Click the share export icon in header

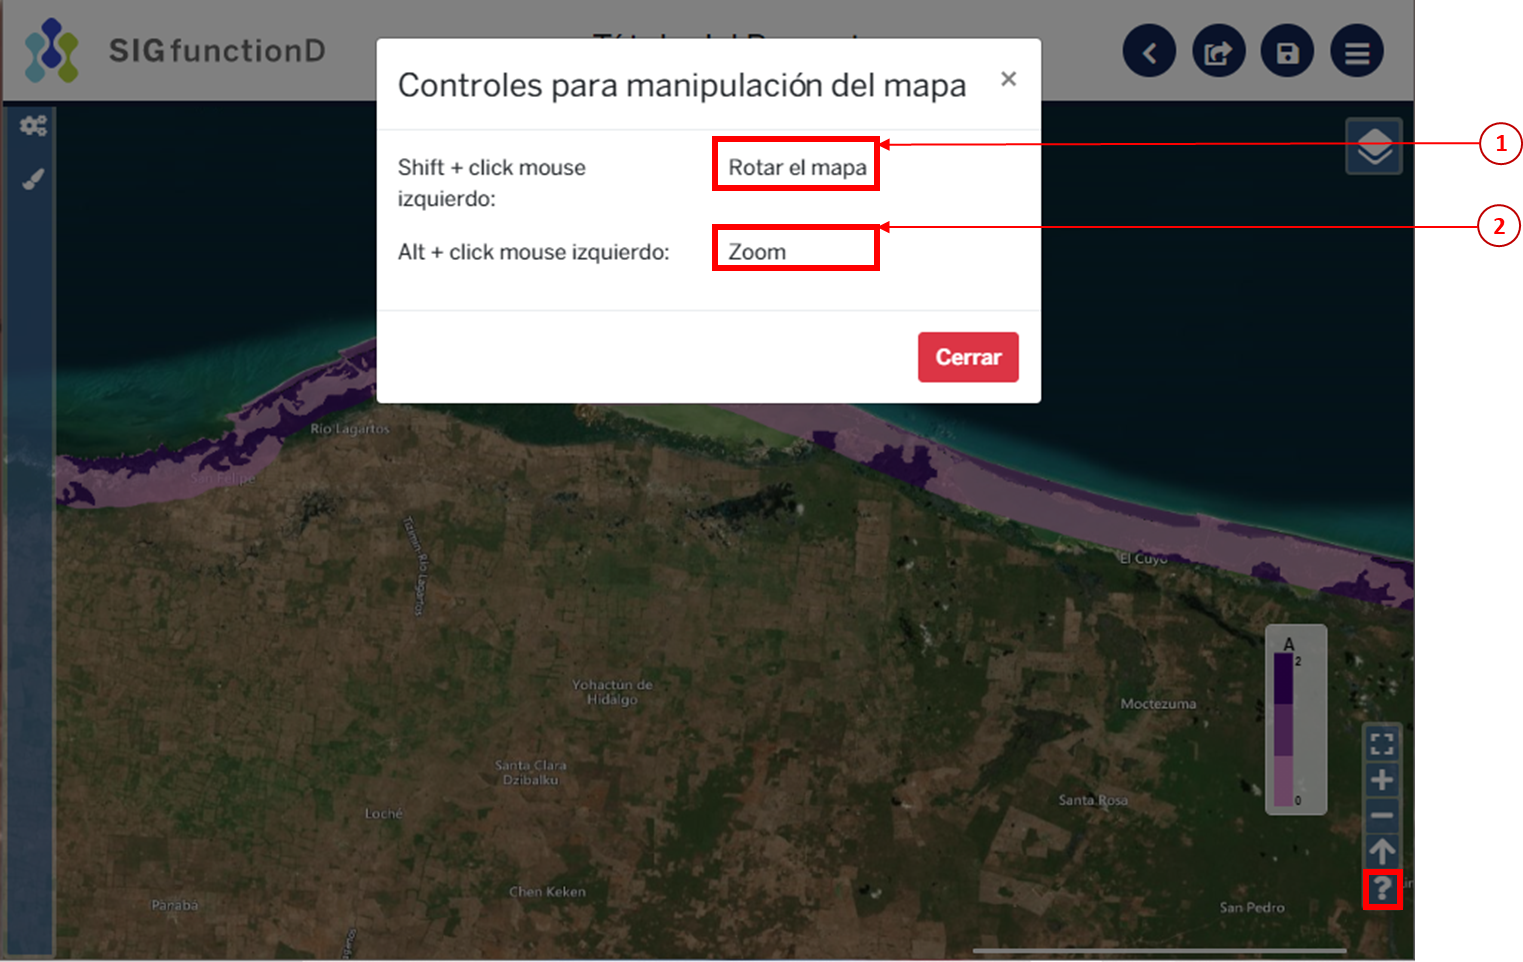1218,51
